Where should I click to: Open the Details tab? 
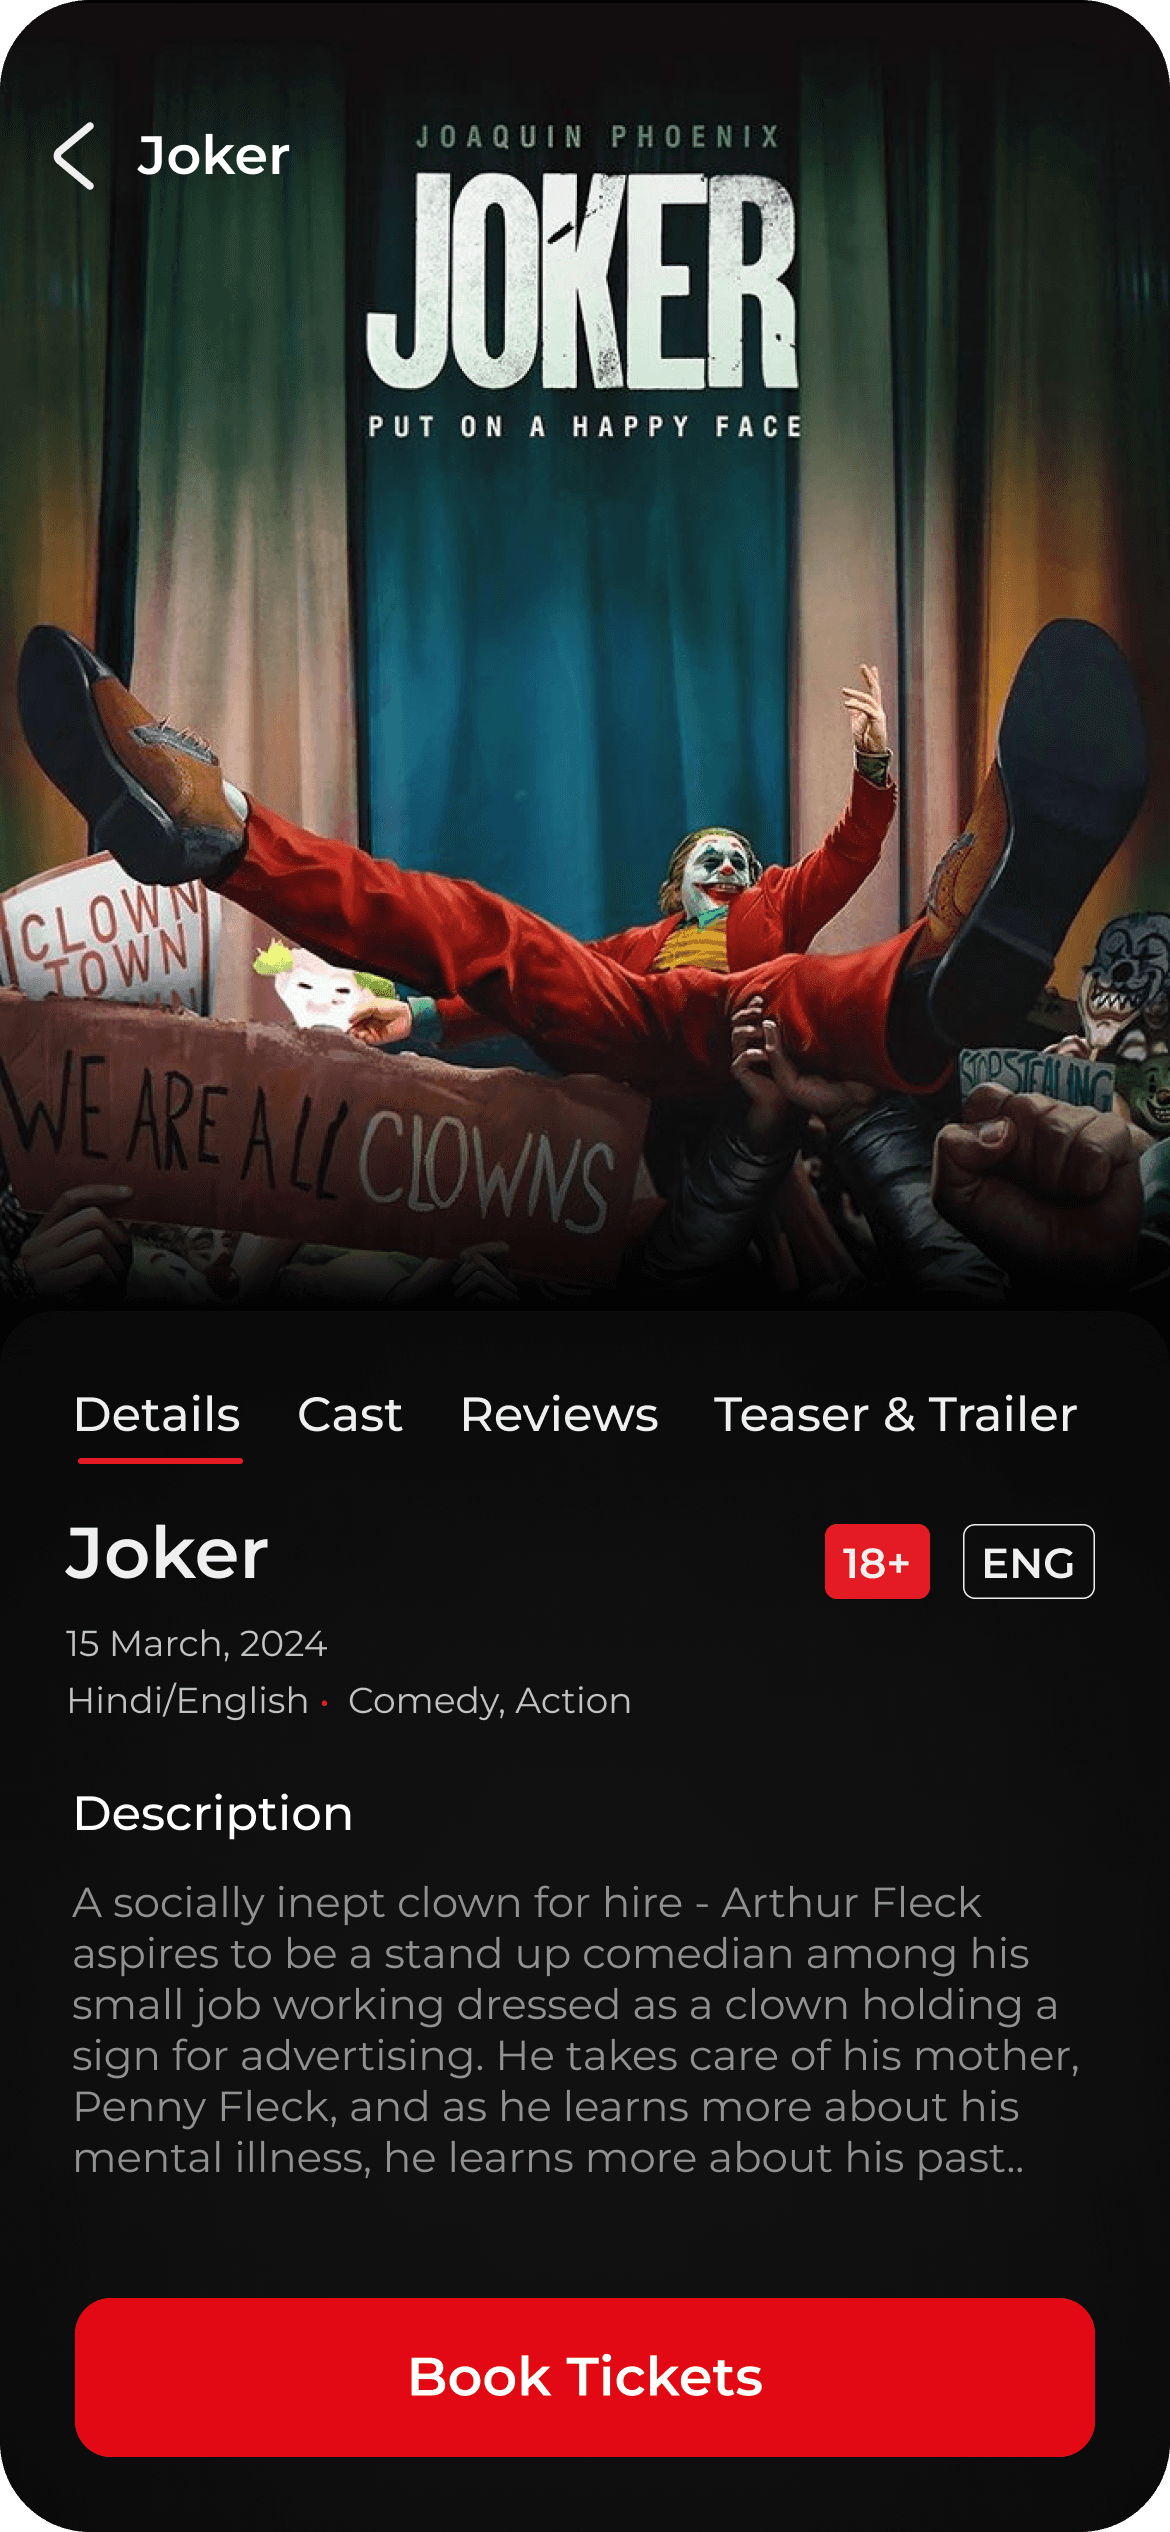pos(157,1414)
